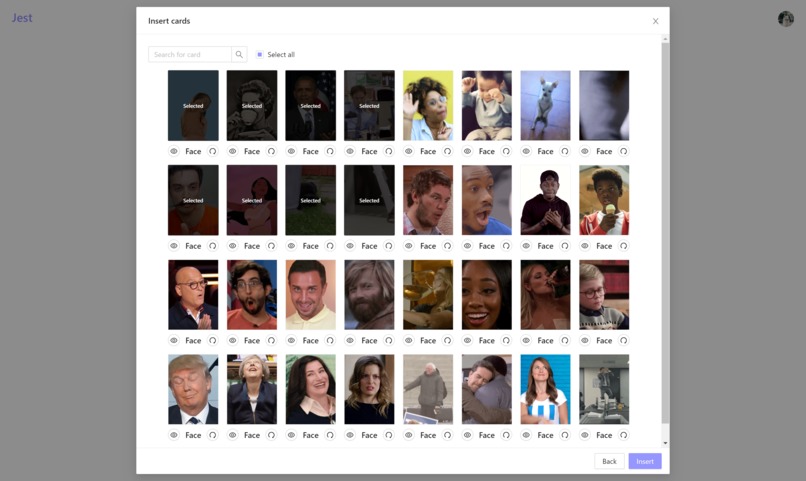Select the boy with glasses in sweater card
This screenshot has width=806, height=481.
click(604, 294)
